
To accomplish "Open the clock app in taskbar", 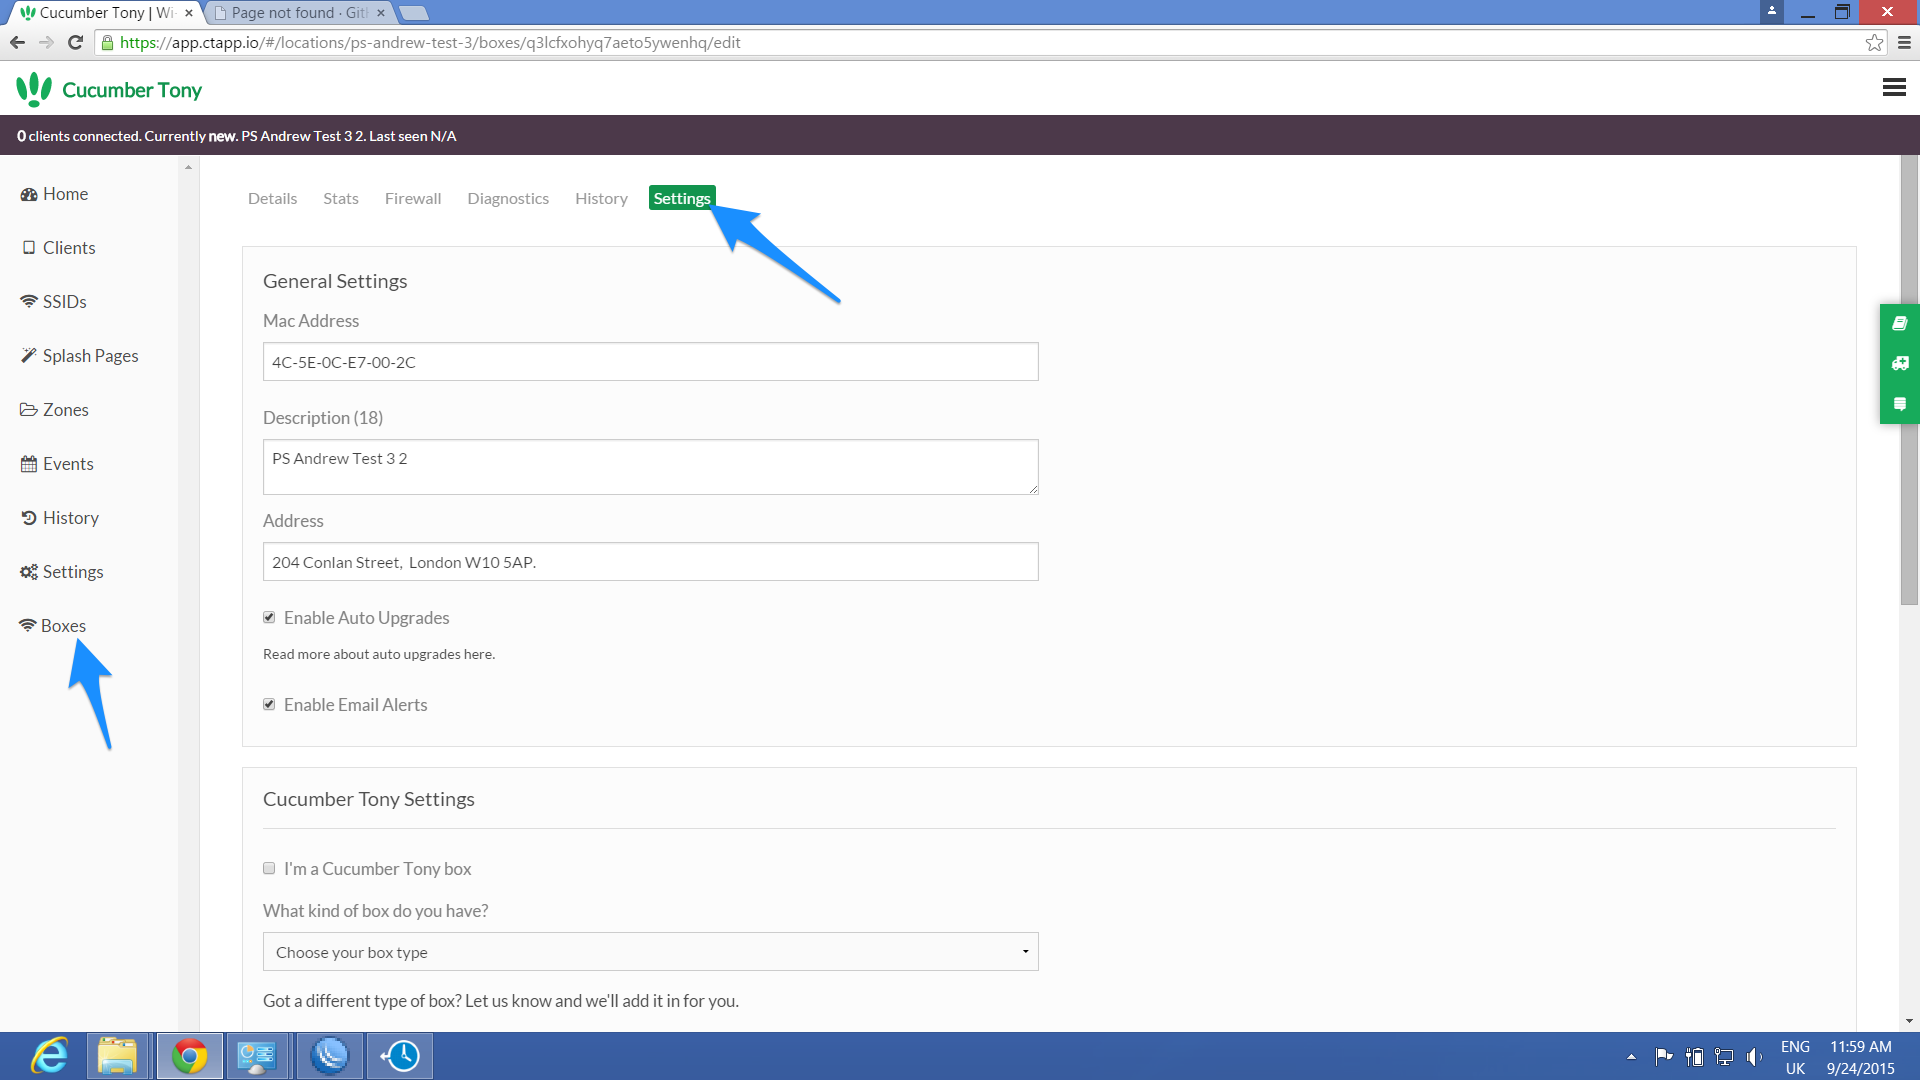I will pyautogui.click(x=400, y=1056).
